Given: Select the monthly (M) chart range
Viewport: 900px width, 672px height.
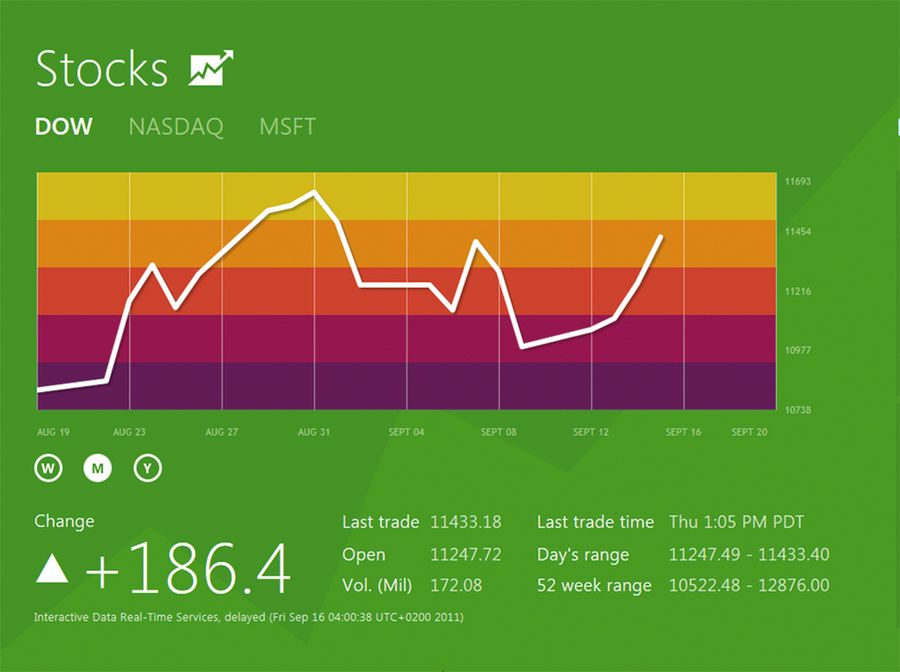Looking at the screenshot, I should click(98, 468).
